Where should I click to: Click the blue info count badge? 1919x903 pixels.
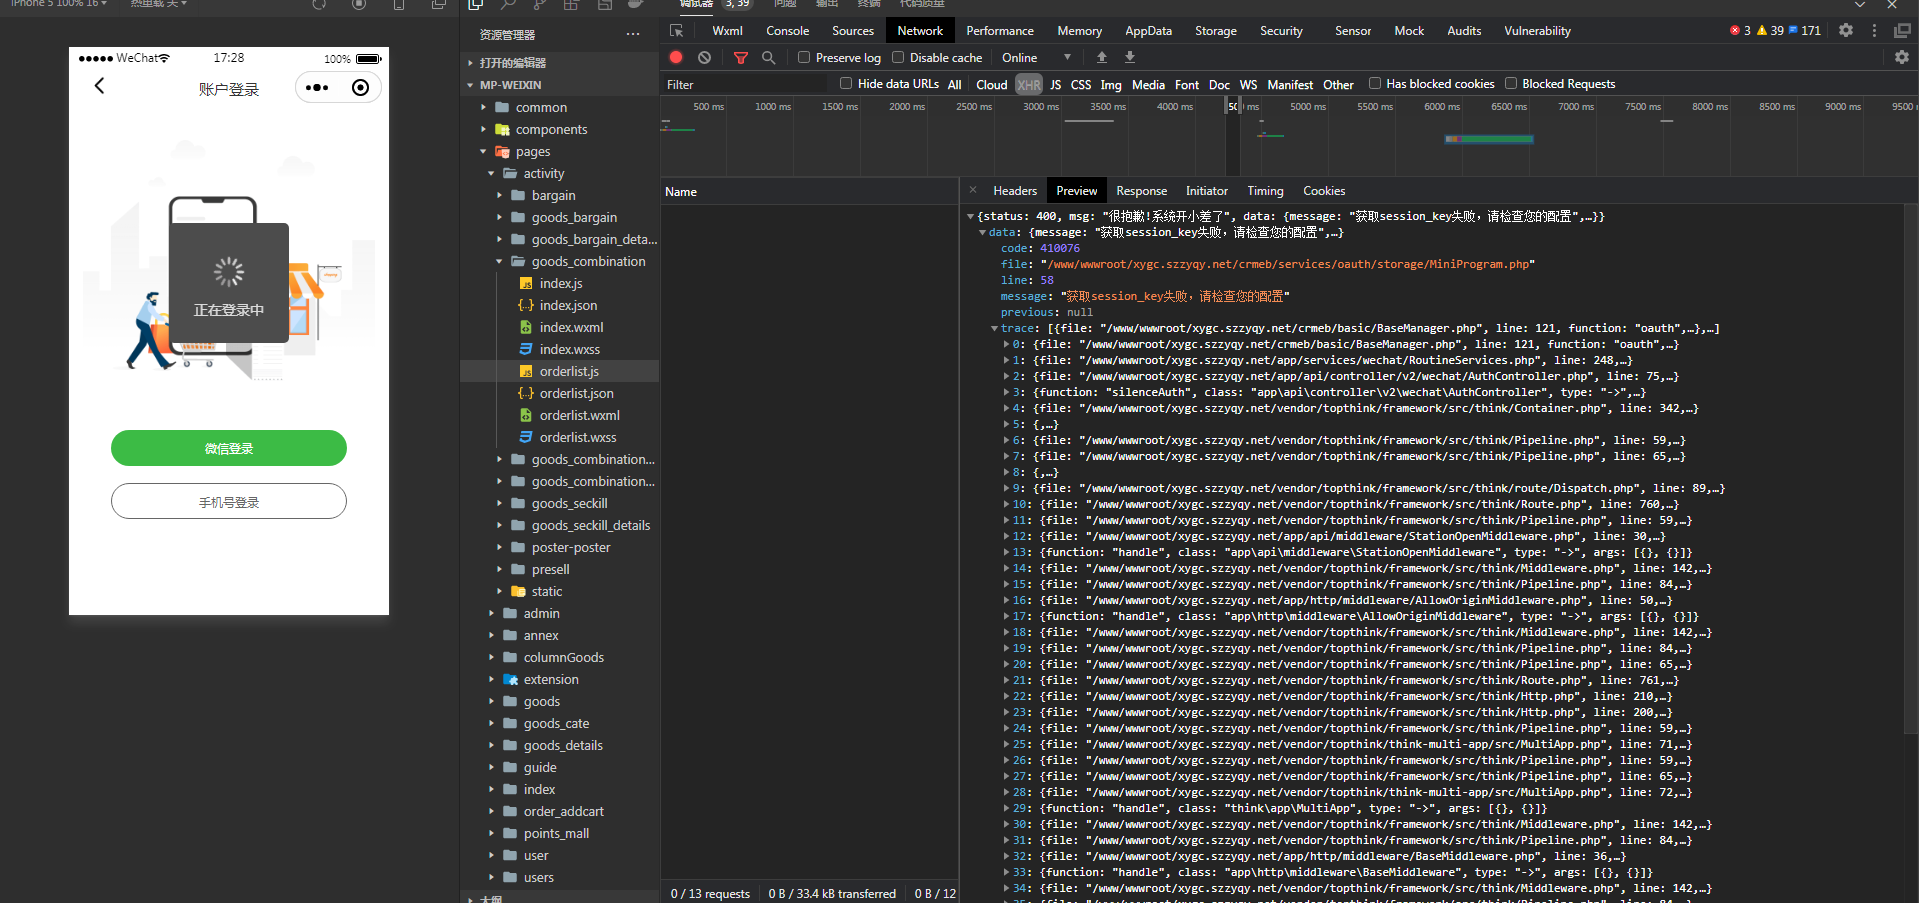1805,31
